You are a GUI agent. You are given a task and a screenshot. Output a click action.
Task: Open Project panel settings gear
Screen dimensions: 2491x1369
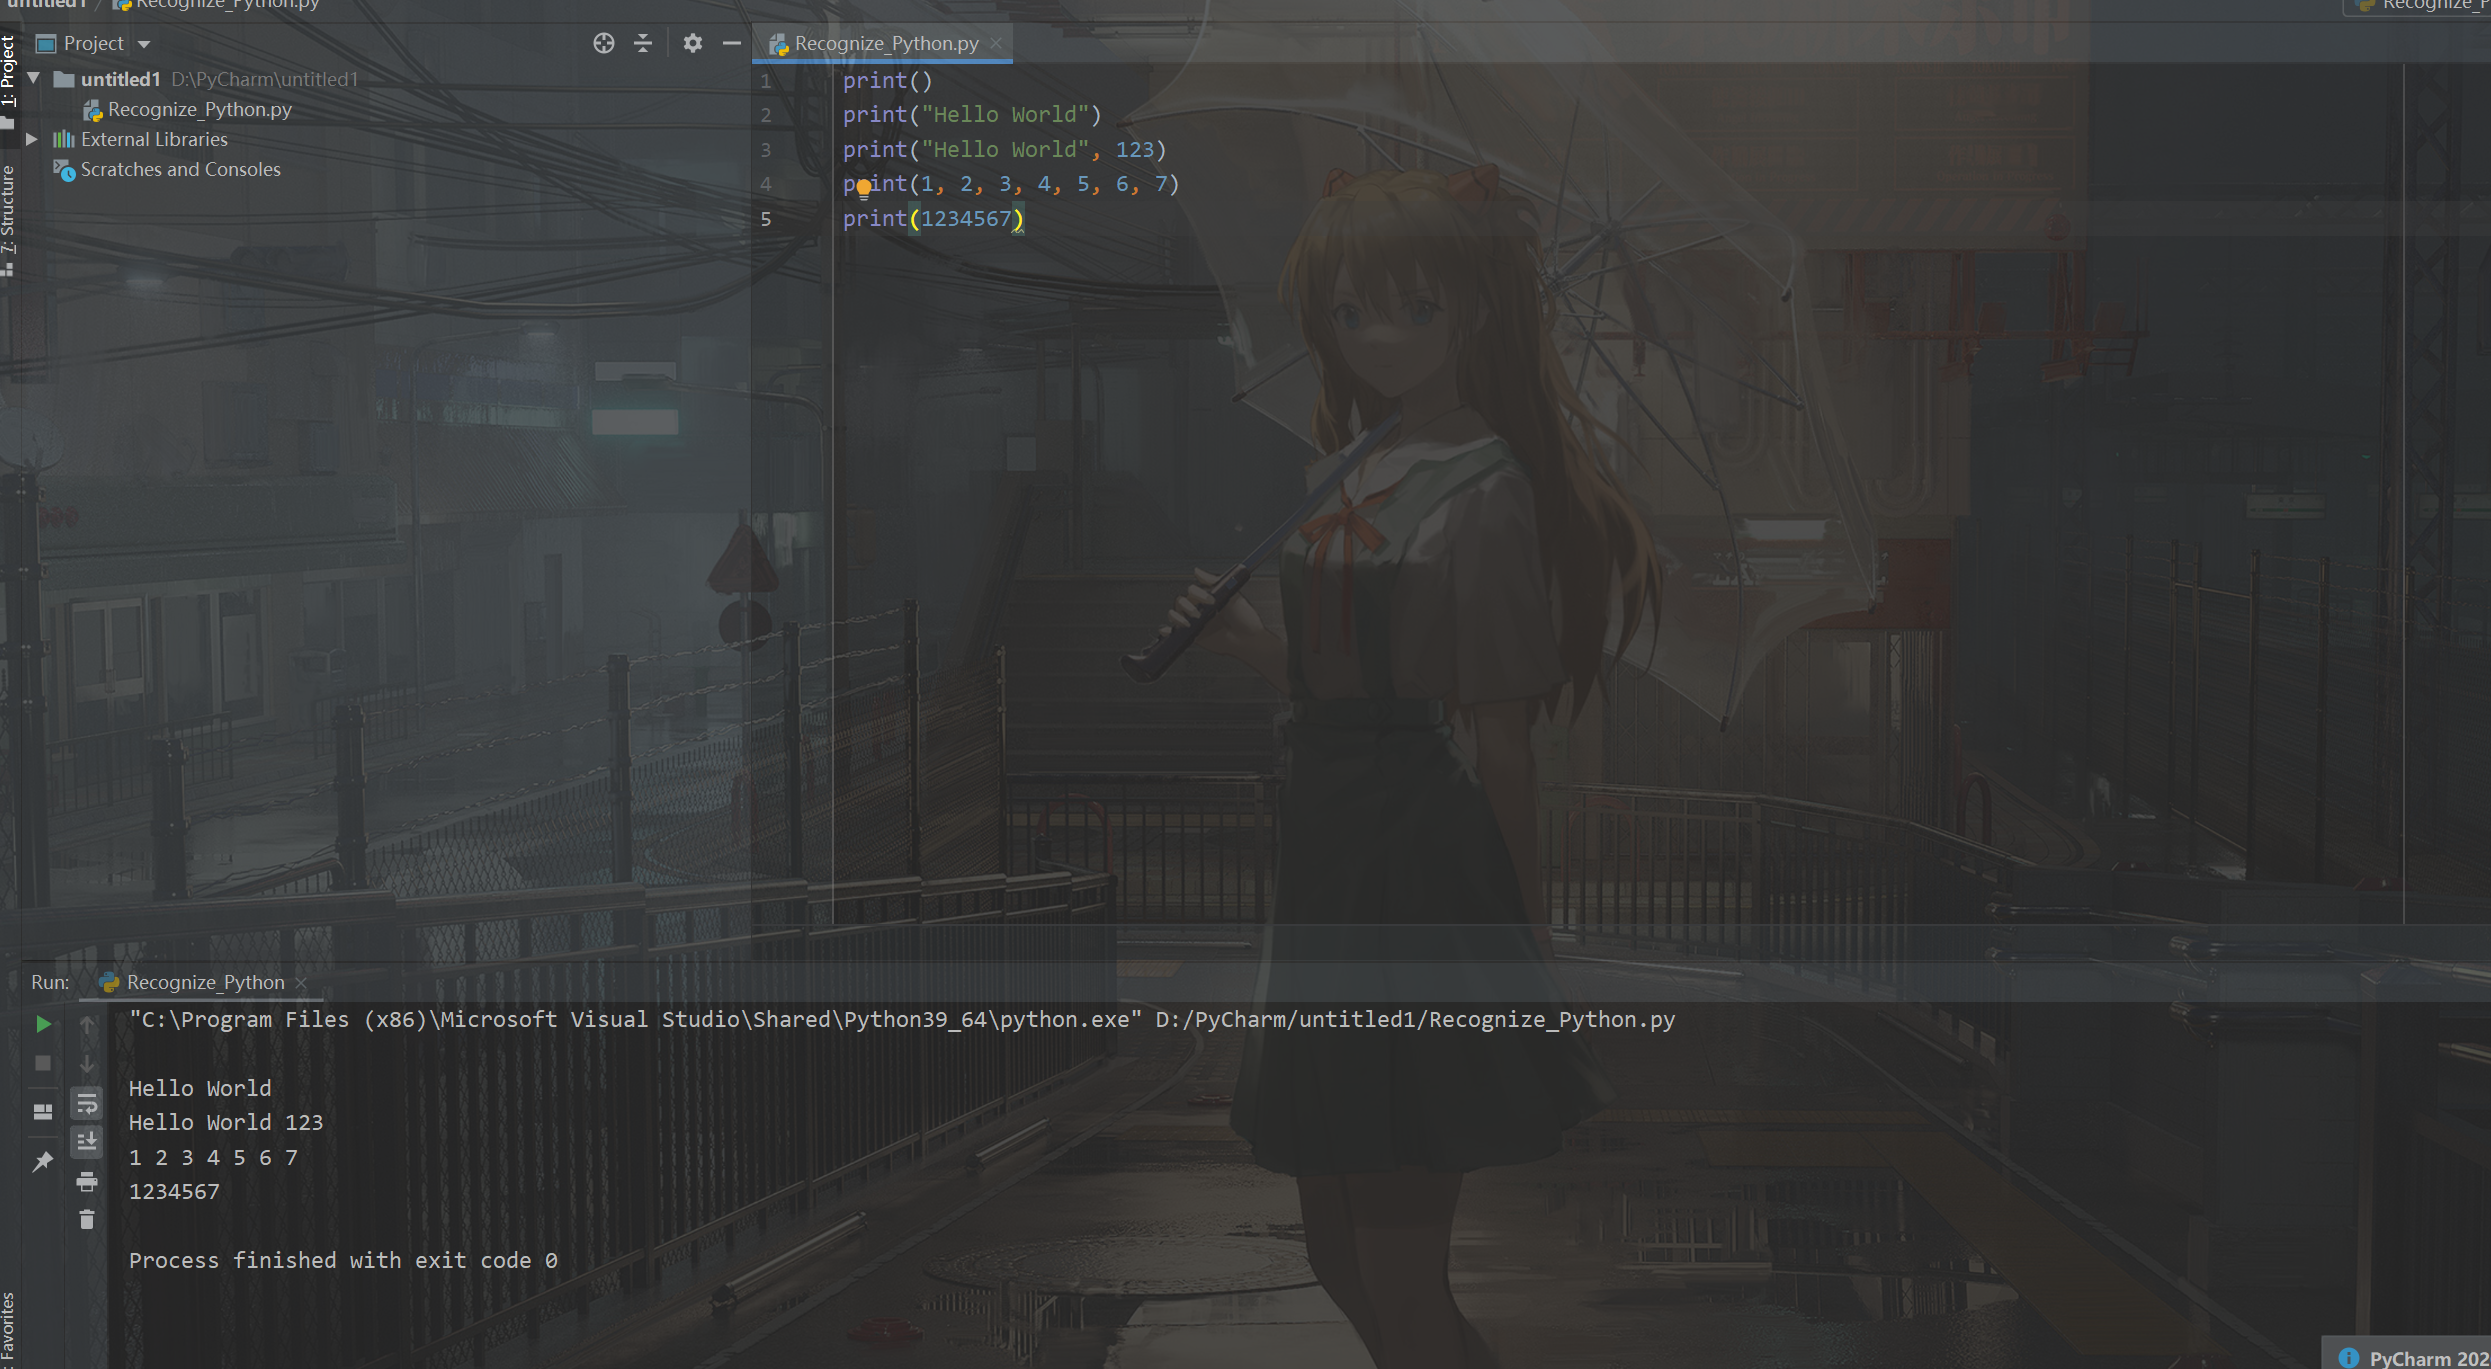pos(692,43)
